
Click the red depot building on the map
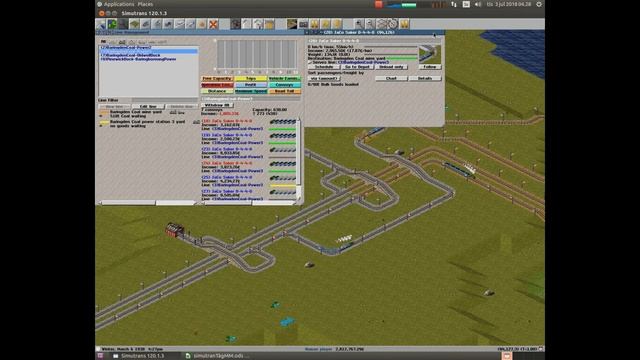point(174,230)
